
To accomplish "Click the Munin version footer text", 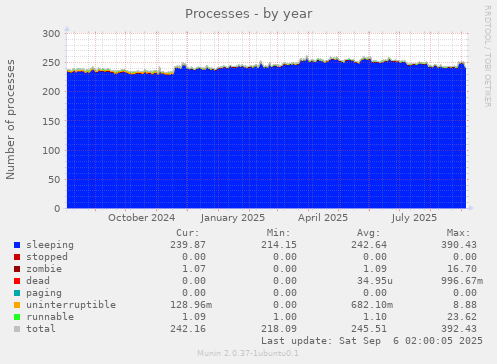I will (x=248, y=353).
